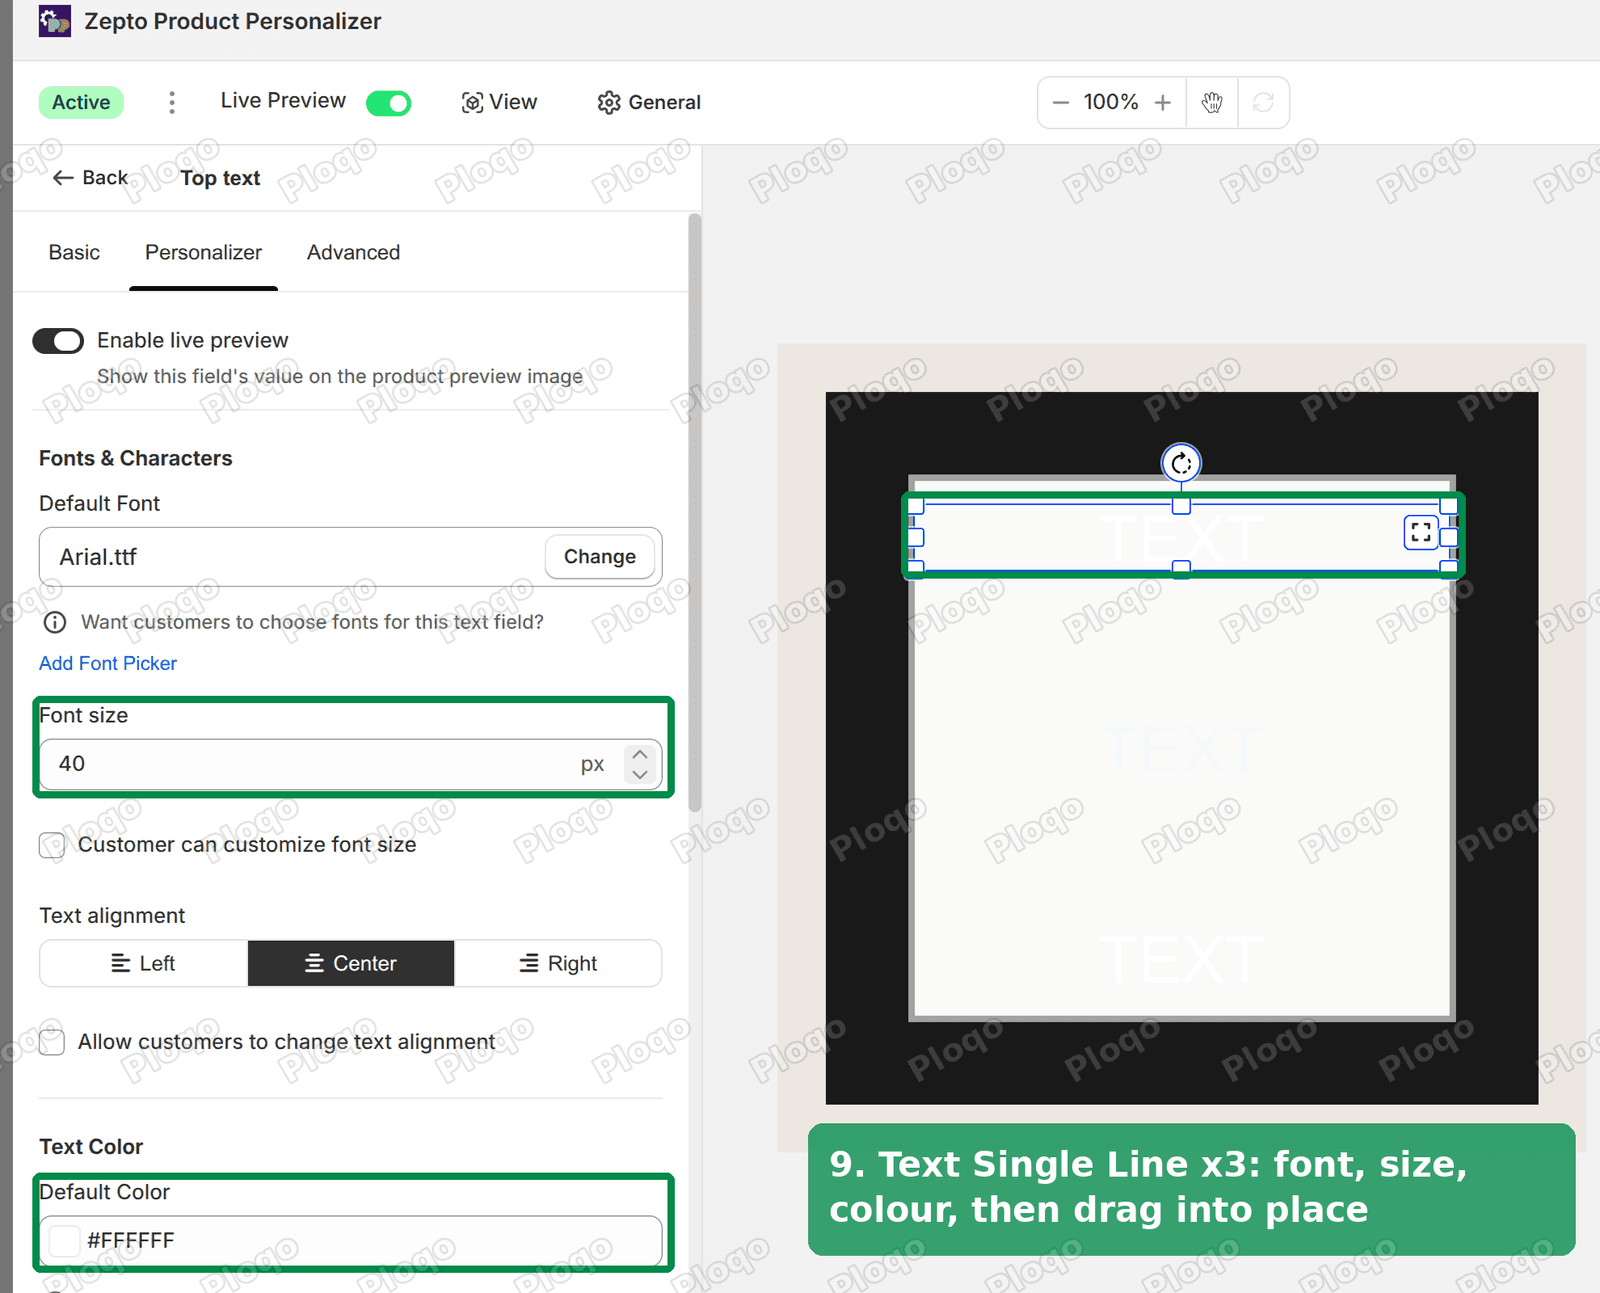Click the View icon in the toolbar
The width and height of the screenshot is (1600, 1293).
coord(472,102)
